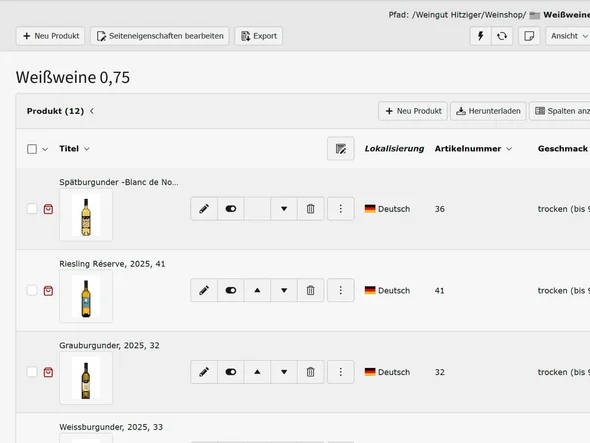Click the Lokalisierung column header
Image resolution: width=590 pixels, height=443 pixels.
[x=394, y=149]
